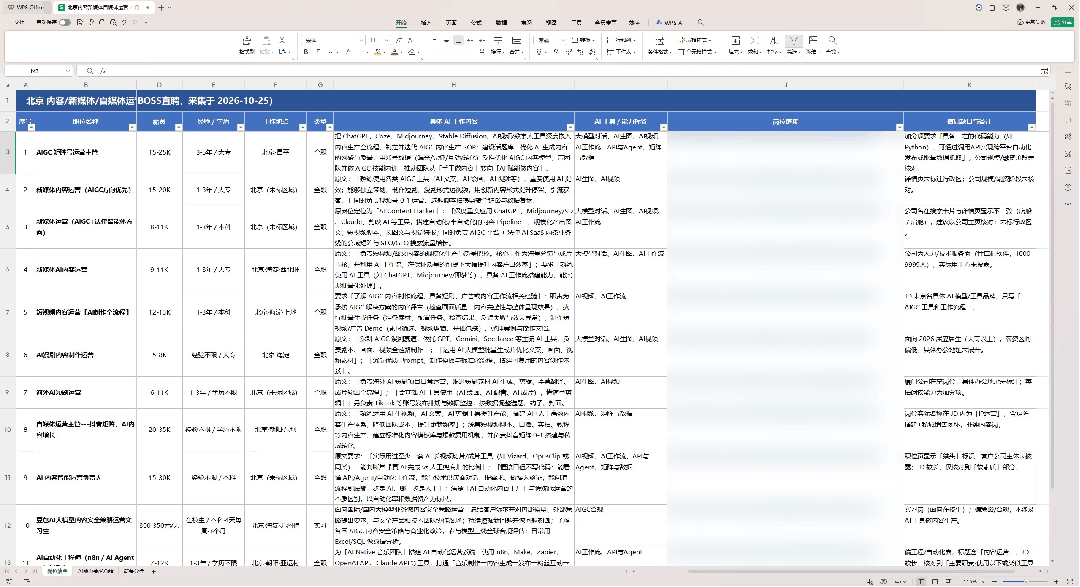Open the filter dropdown in column K header
1080x587 pixels.
[x=1031, y=127]
